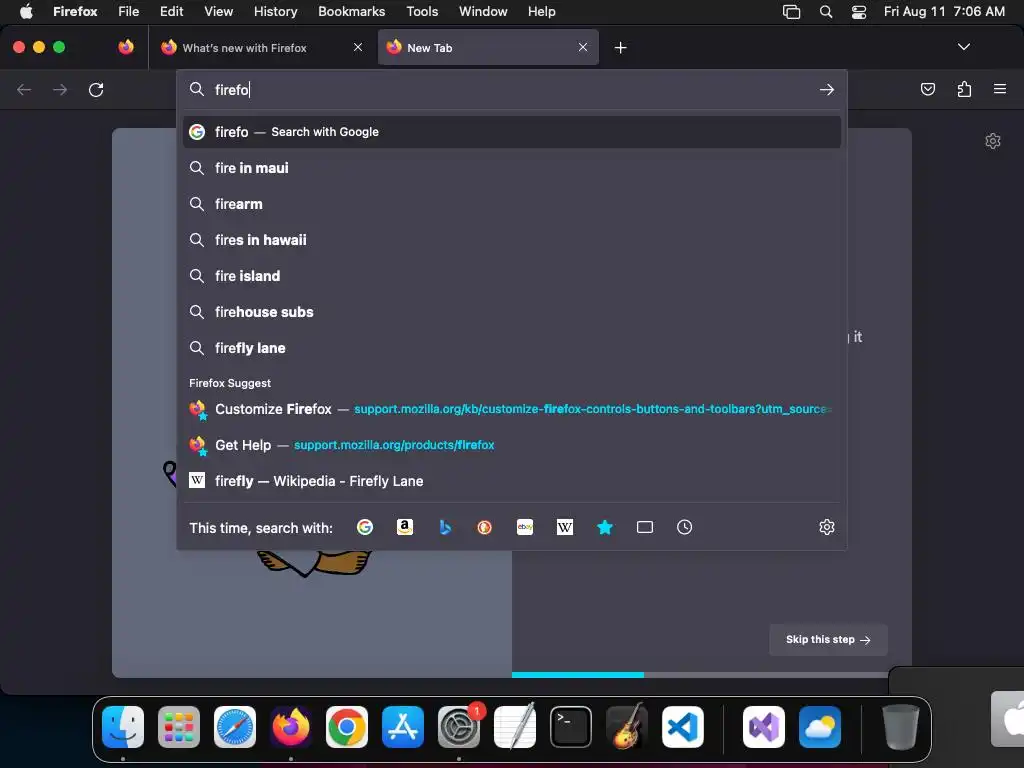Open Trash from the Dock
The width and height of the screenshot is (1024, 768).
[x=901, y=727]
